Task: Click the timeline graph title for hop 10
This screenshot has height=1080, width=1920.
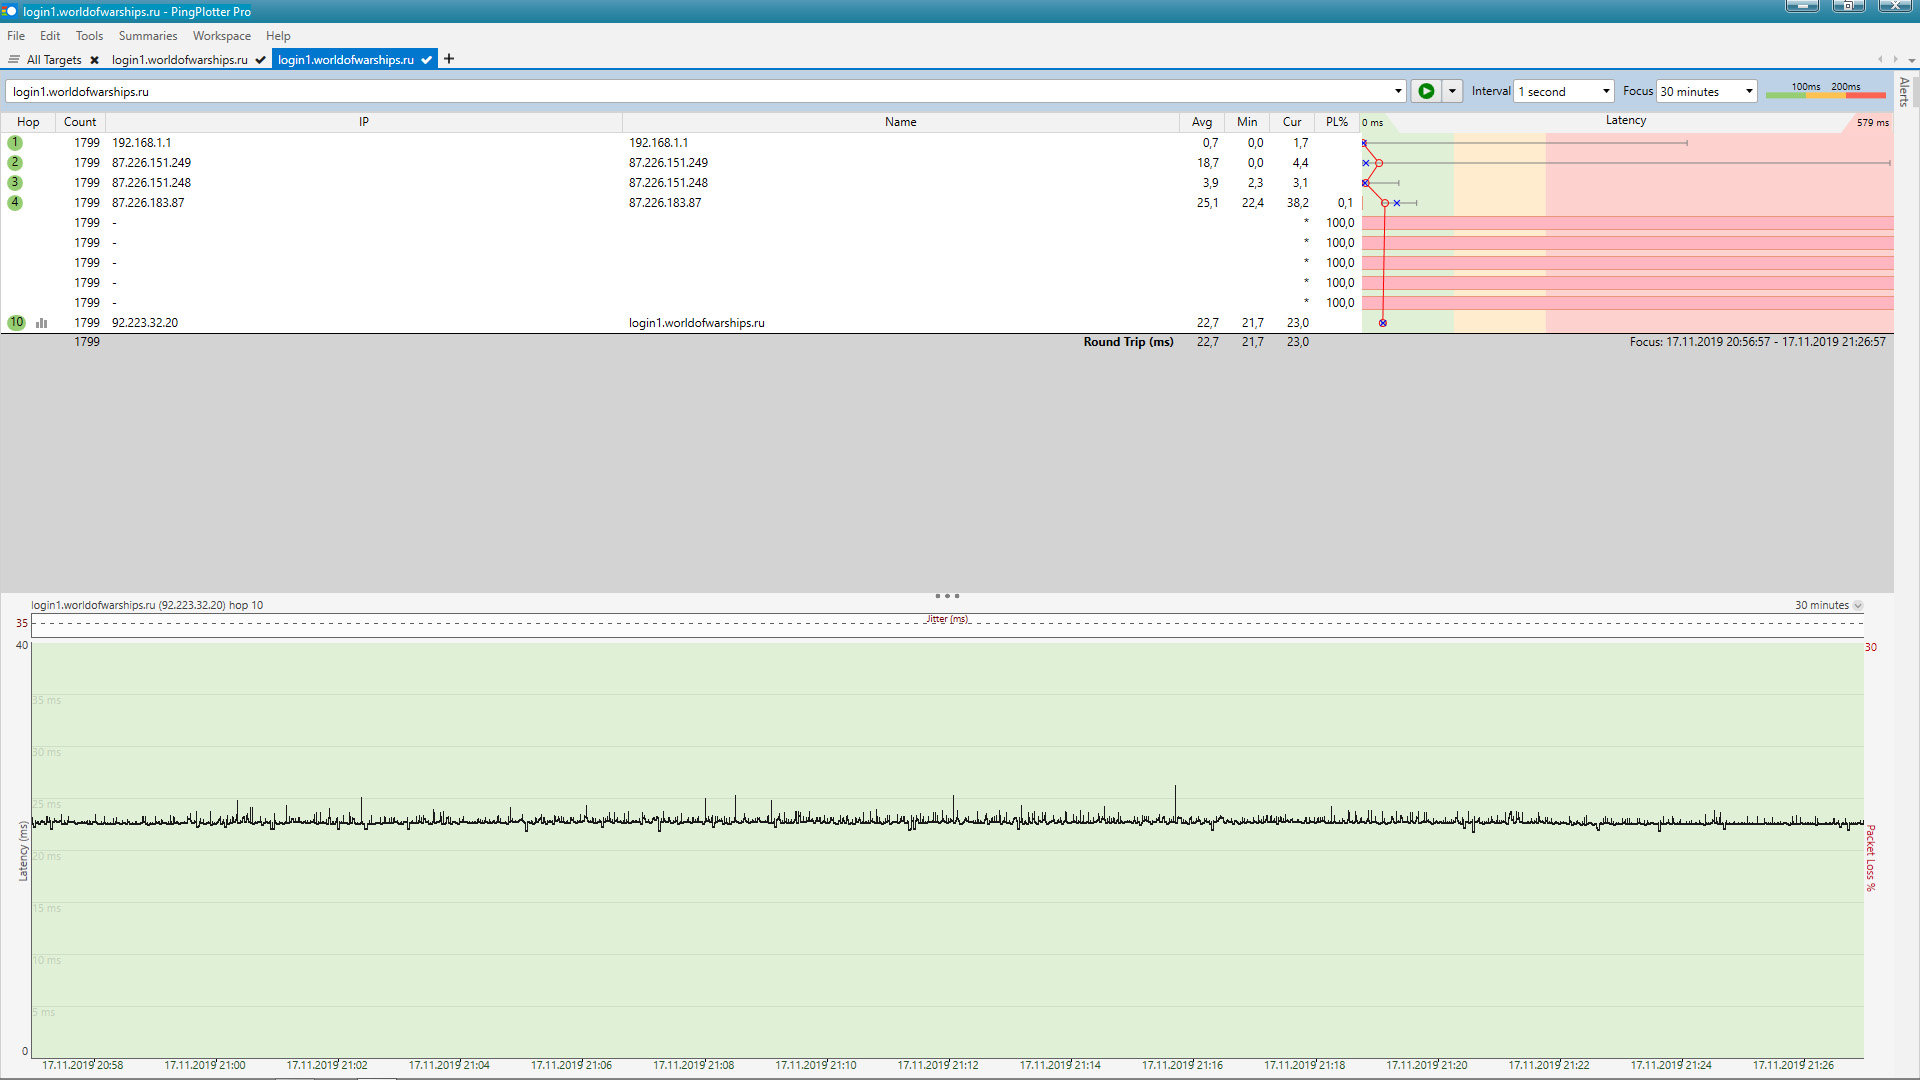Action: (147, 605)
